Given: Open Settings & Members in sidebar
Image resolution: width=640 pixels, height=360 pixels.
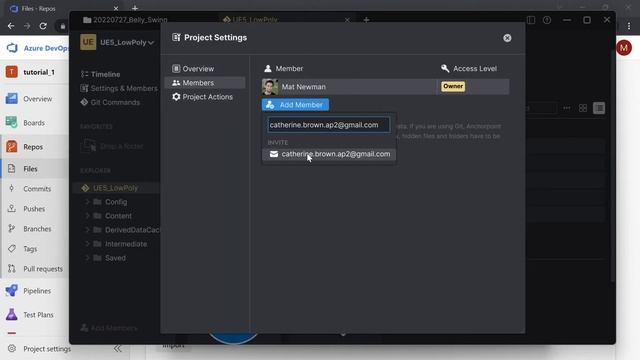Looking at the screenshot, I should tap(119, 88).
